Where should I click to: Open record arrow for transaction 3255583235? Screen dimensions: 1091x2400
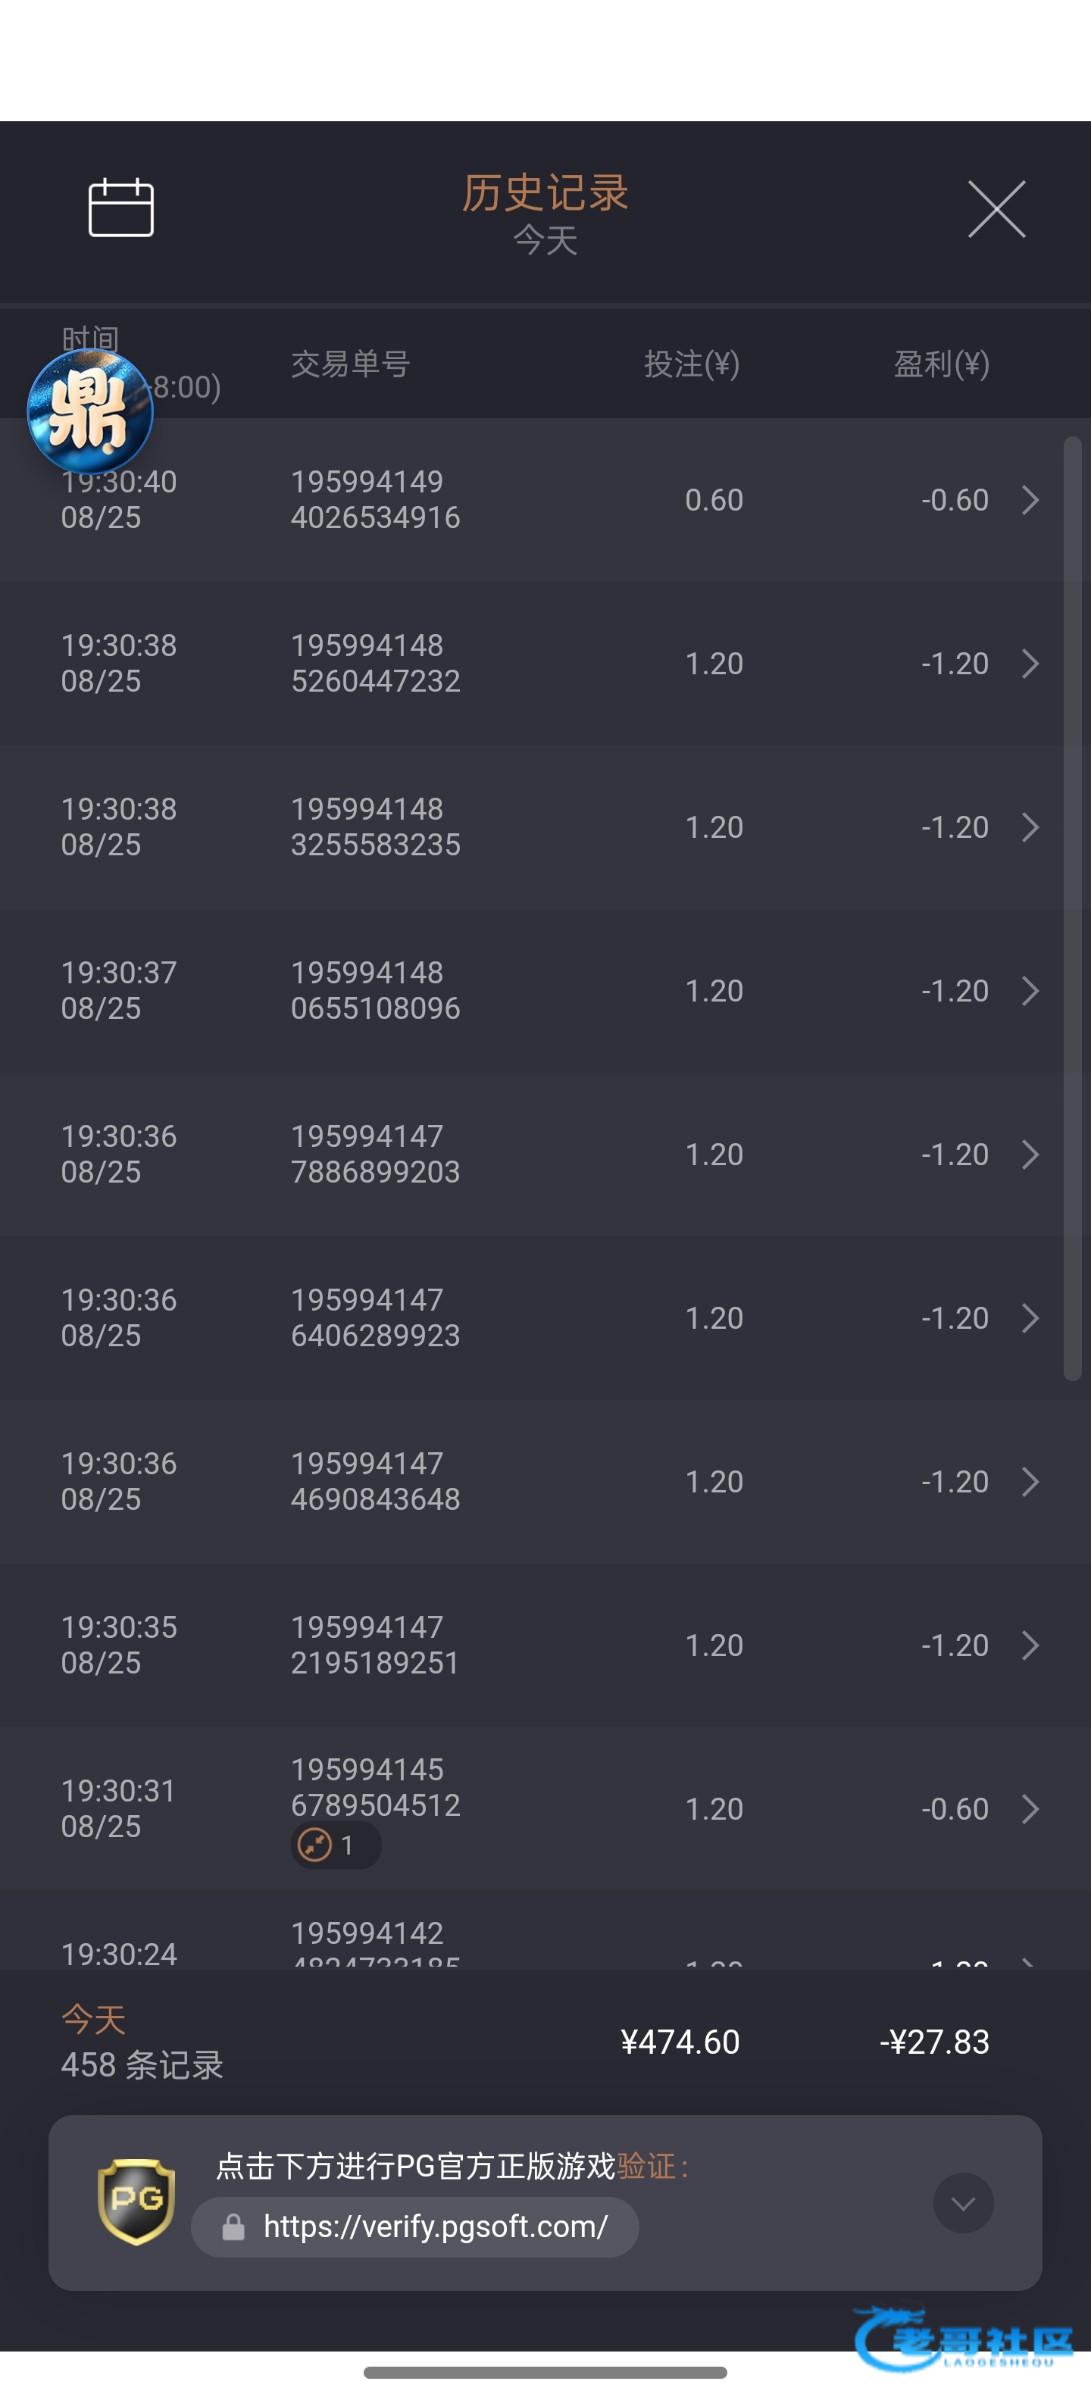pos(1030,827)
